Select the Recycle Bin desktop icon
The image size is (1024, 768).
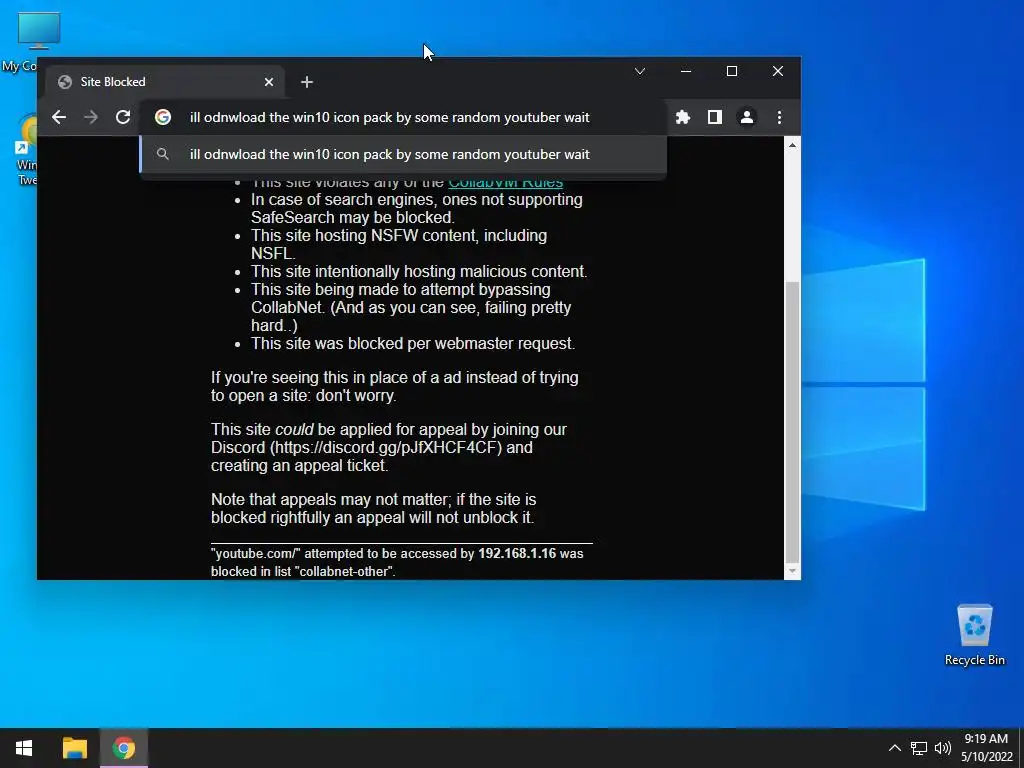click(x=974, y=635)
